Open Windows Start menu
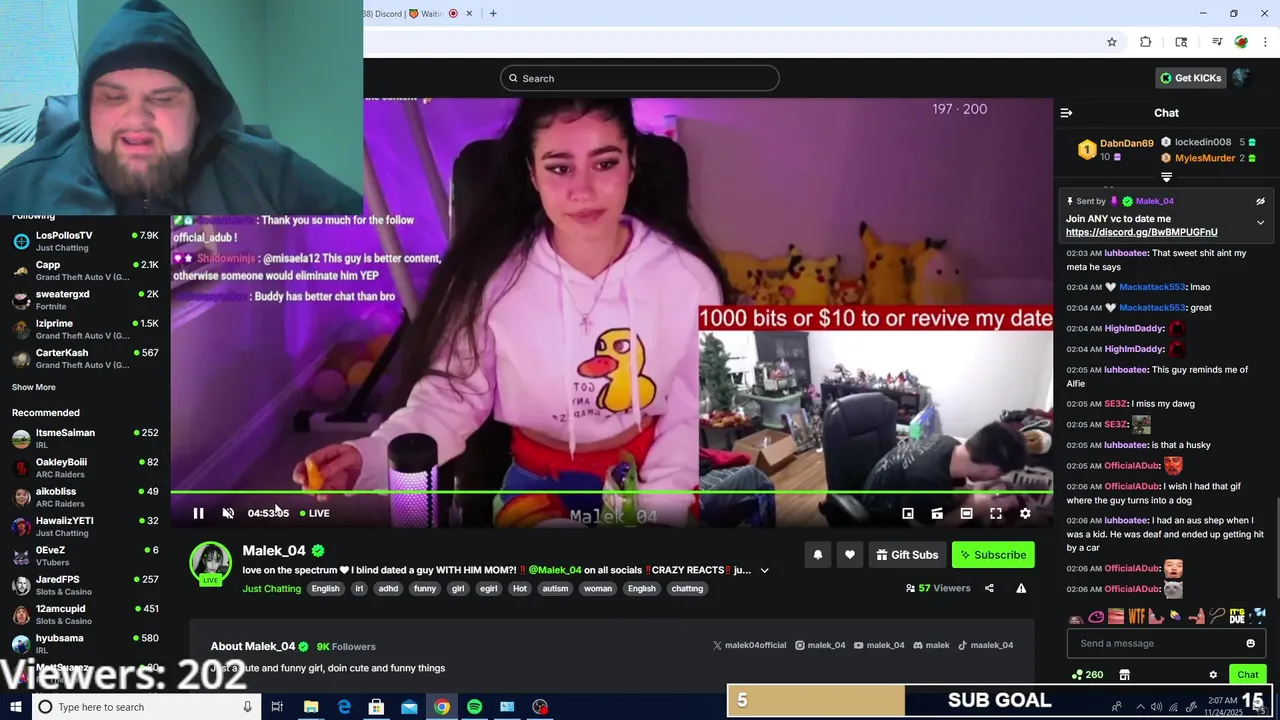 [16, 707]
